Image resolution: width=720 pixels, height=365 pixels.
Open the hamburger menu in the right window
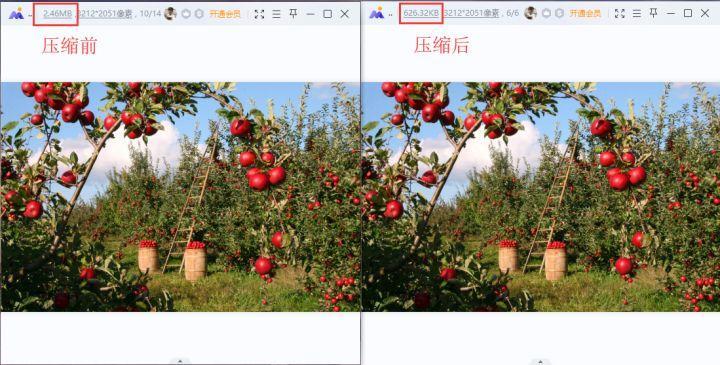[637, 14]
